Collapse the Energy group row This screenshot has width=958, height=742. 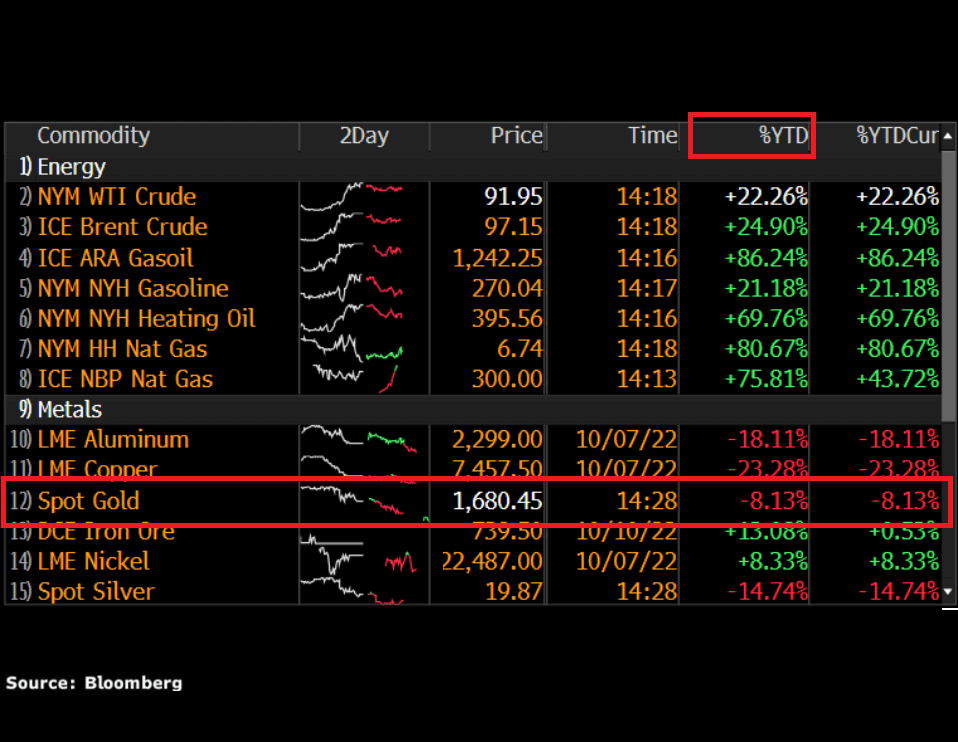point(70,167)
